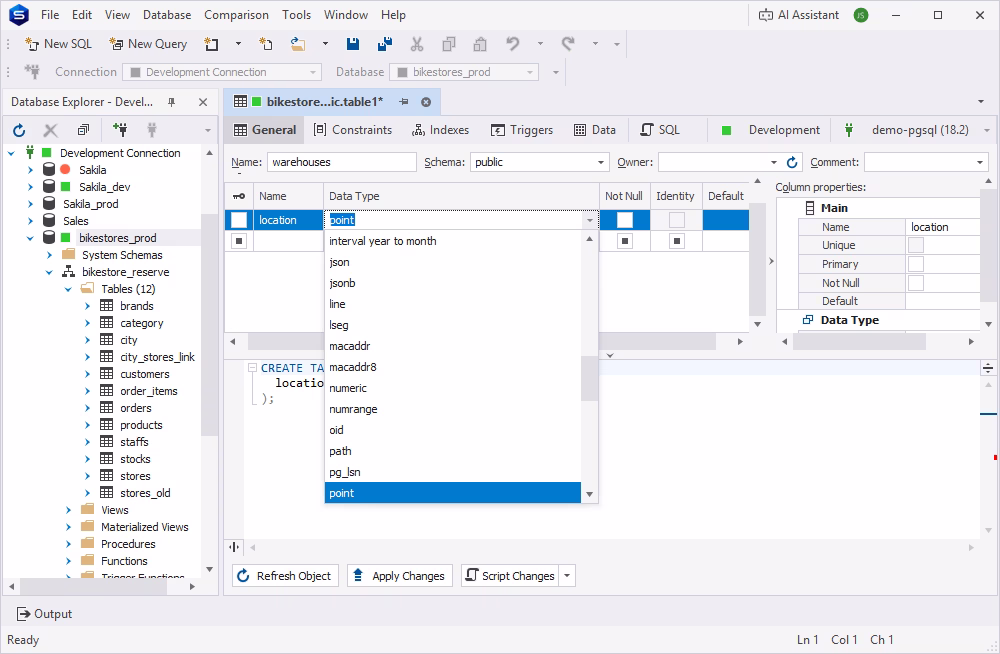Collapse the Tables (12) folder
Viewport: 1000px width, 654px height.
pos(68,289)
